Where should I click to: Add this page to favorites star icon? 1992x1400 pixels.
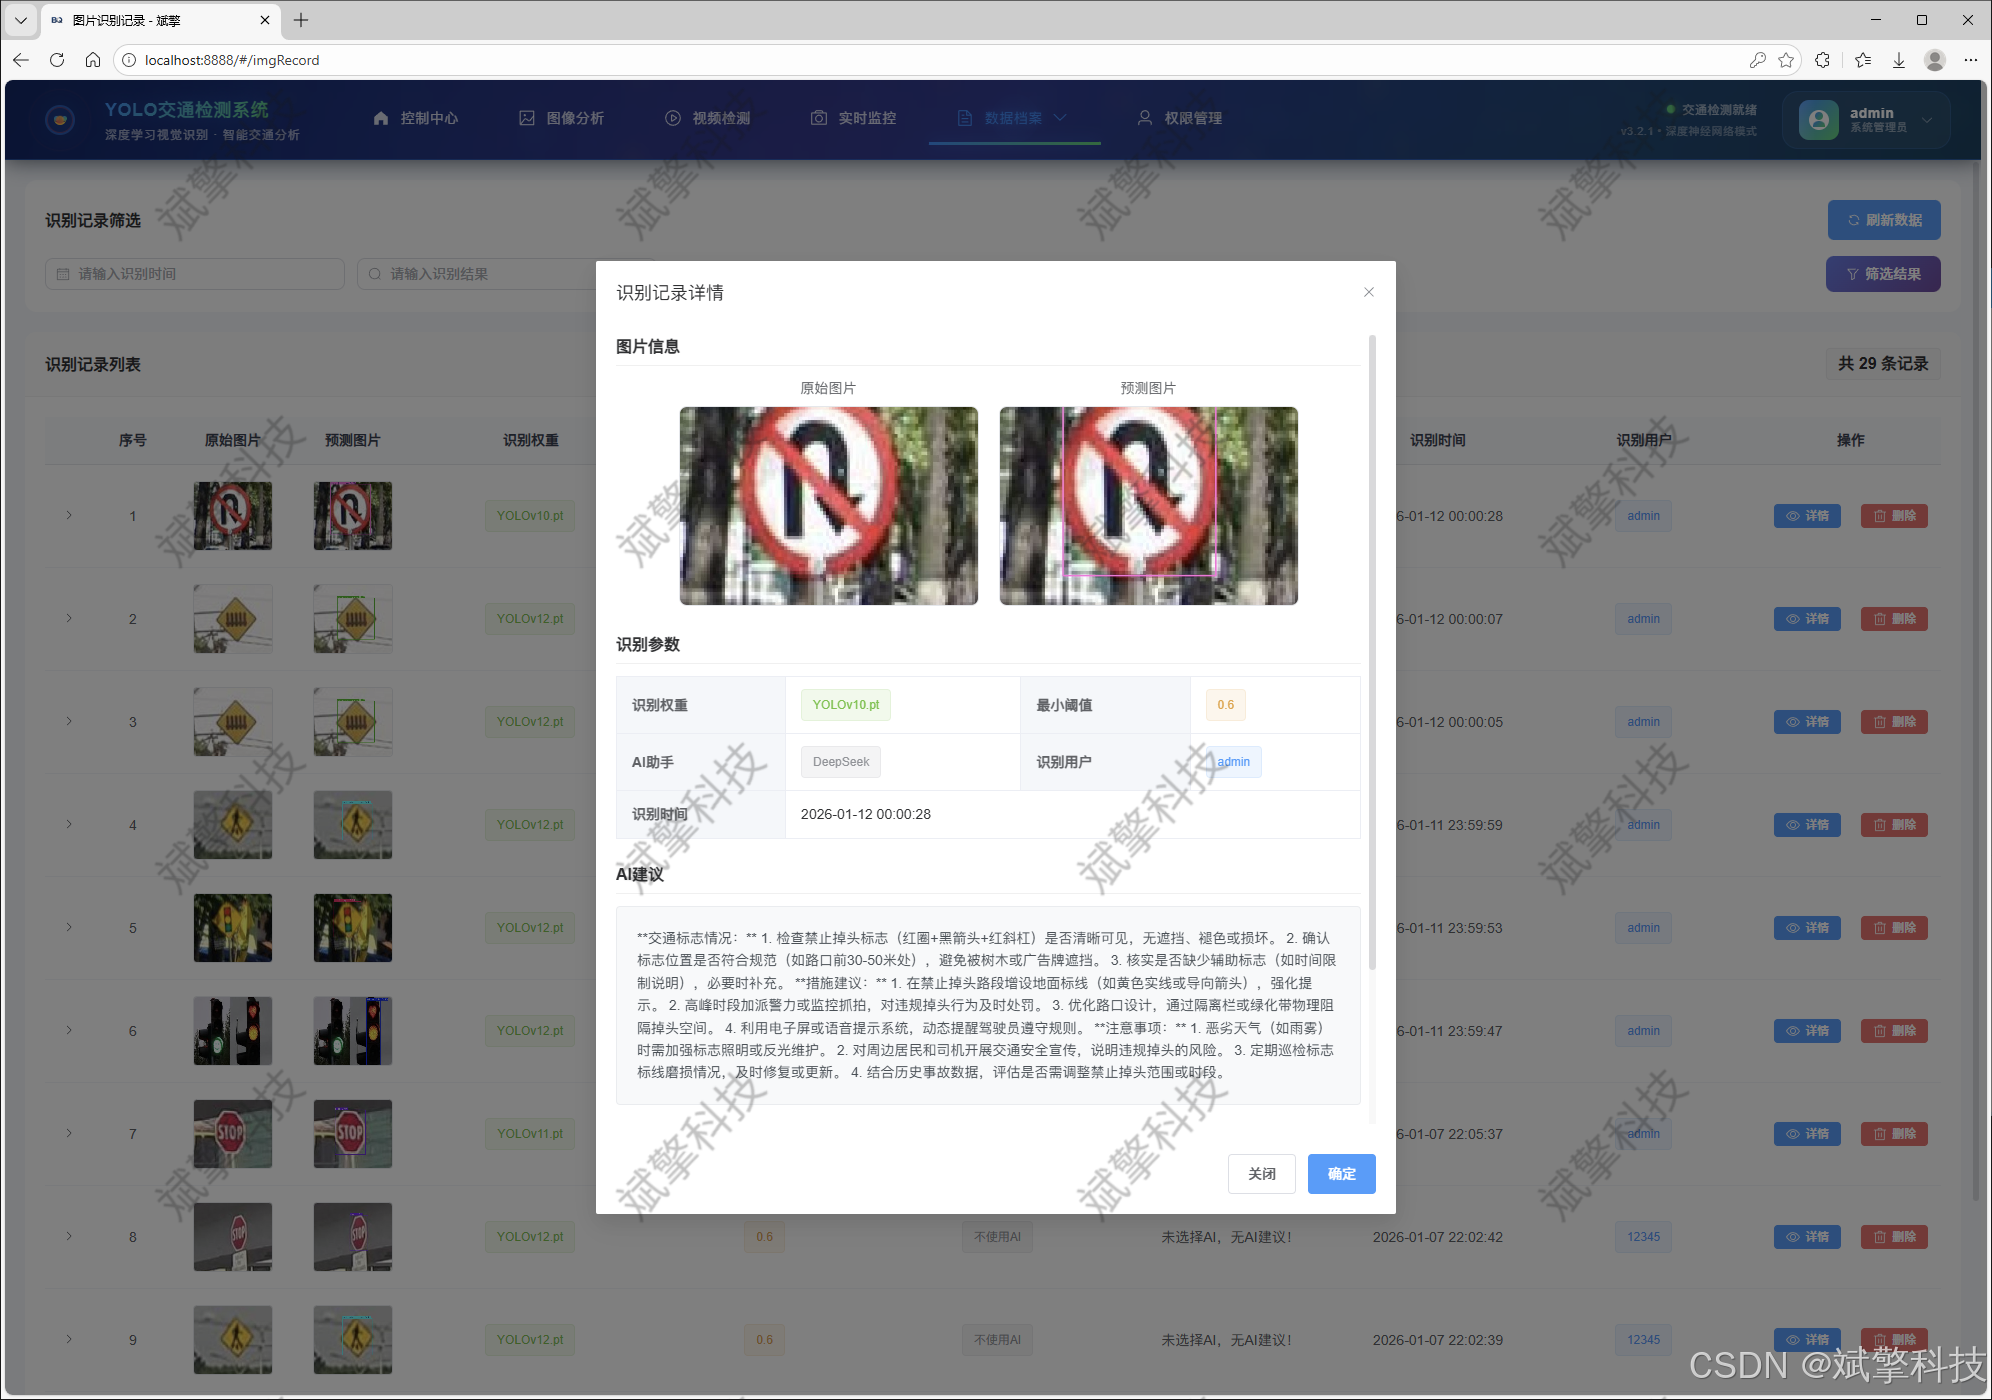[x=1786, y=60]
